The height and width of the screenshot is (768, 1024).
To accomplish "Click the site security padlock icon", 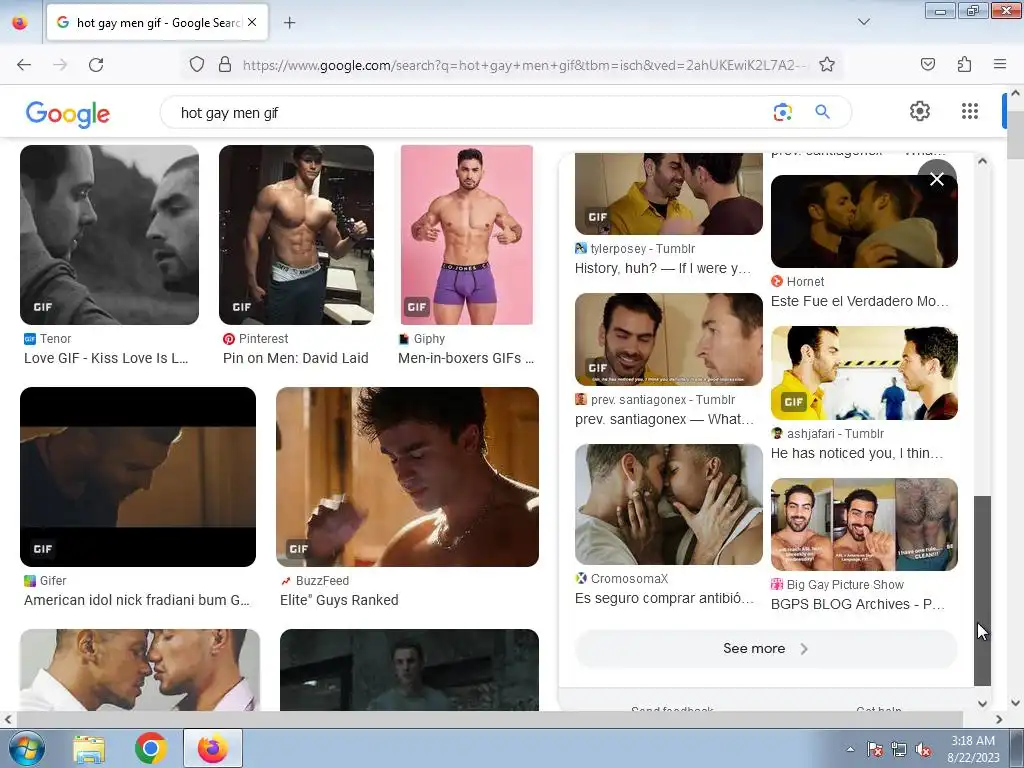I will 225,65.
